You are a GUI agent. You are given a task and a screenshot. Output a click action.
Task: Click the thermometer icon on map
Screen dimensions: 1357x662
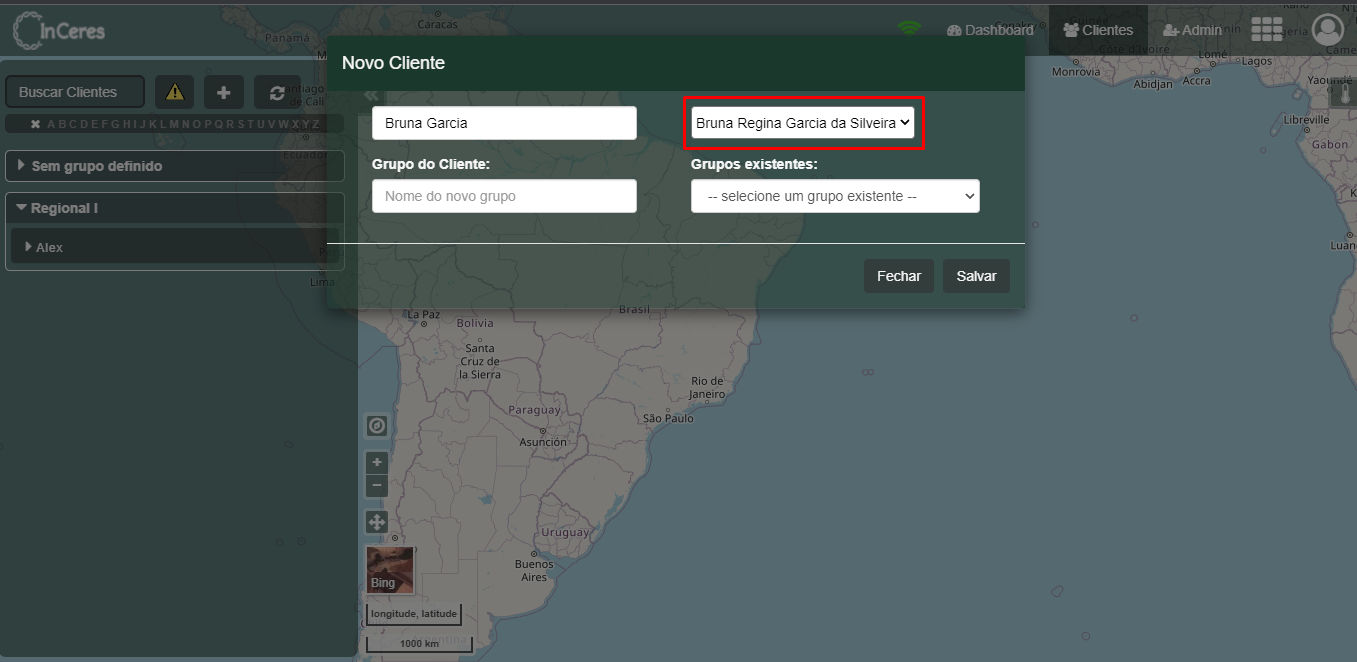[x=1345, y=95]
